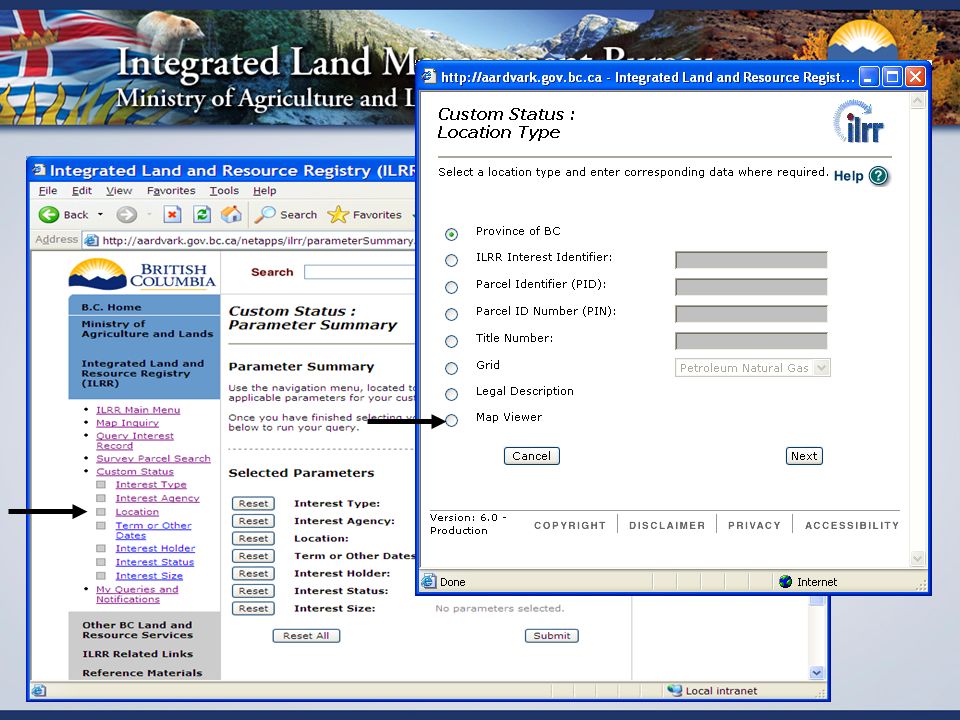This screenshot has height=720, width=960.
Task: Click the Next button in popup
Action: pyautogui.click(x=804, y=456)
